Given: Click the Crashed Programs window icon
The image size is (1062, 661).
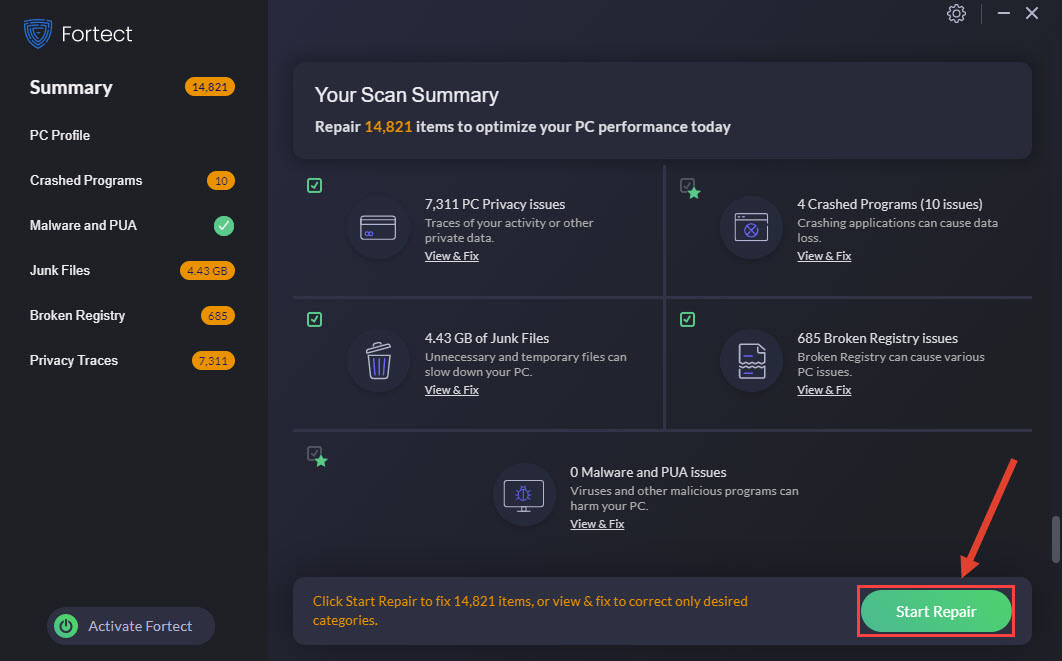Looking at the screenshot, I should (751, 228).
